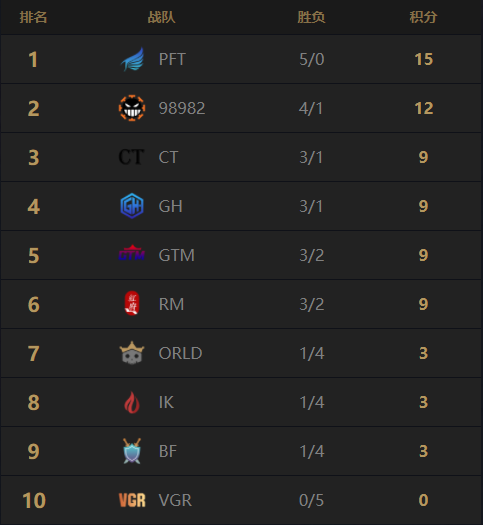
Task: Sort by the 胜负 column header
Action: point(311,17)
